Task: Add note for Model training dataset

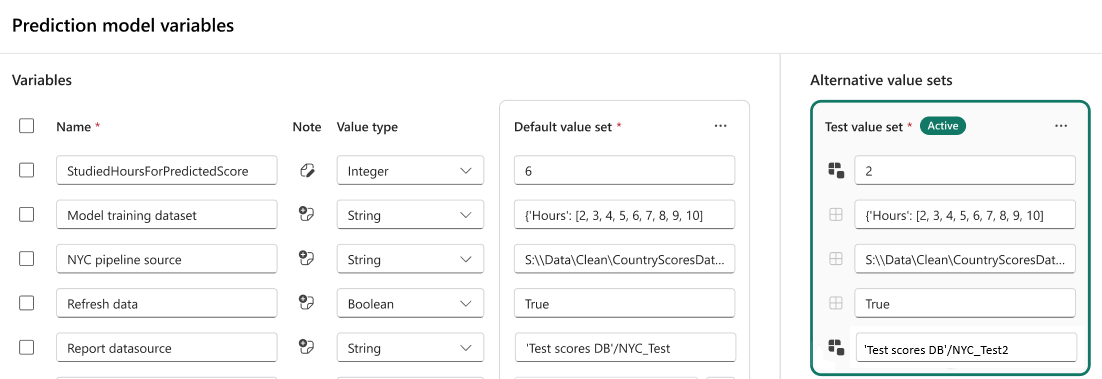Action: coord(306,215)
